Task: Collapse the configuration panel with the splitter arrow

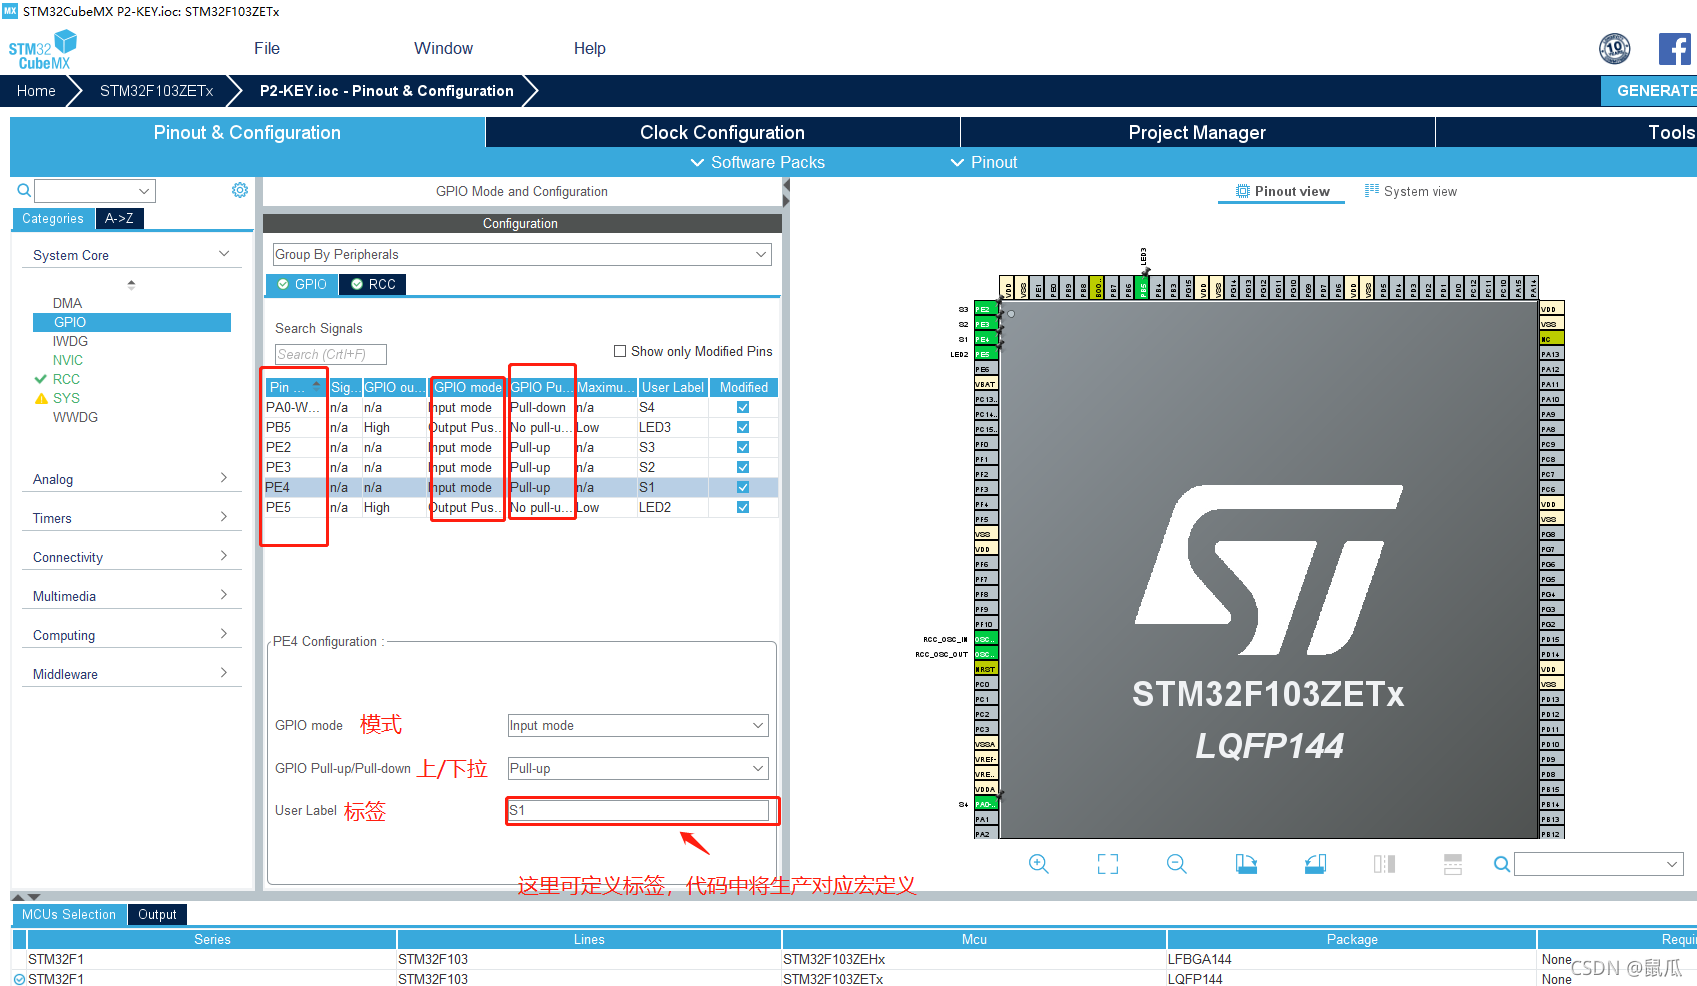Action: pyautogui.click(x=786, y=186)
